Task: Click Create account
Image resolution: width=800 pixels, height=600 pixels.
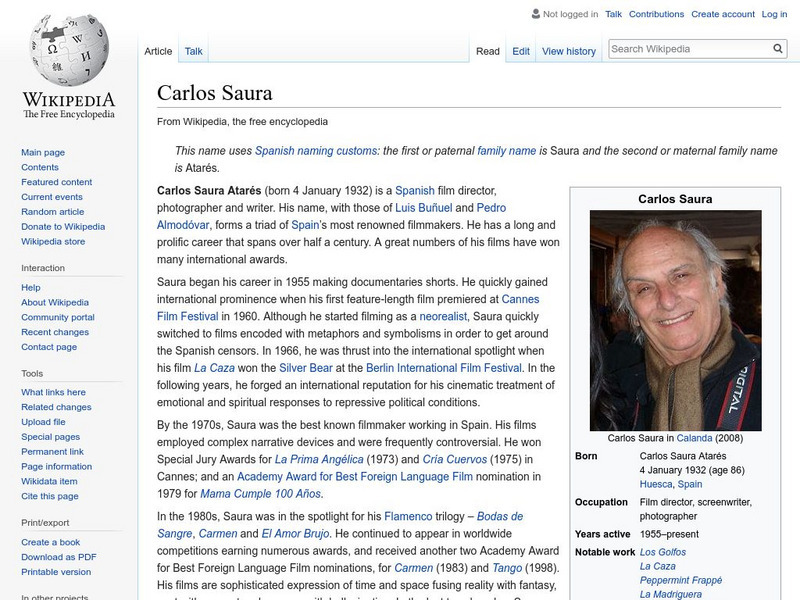Action: pos(722,14)
